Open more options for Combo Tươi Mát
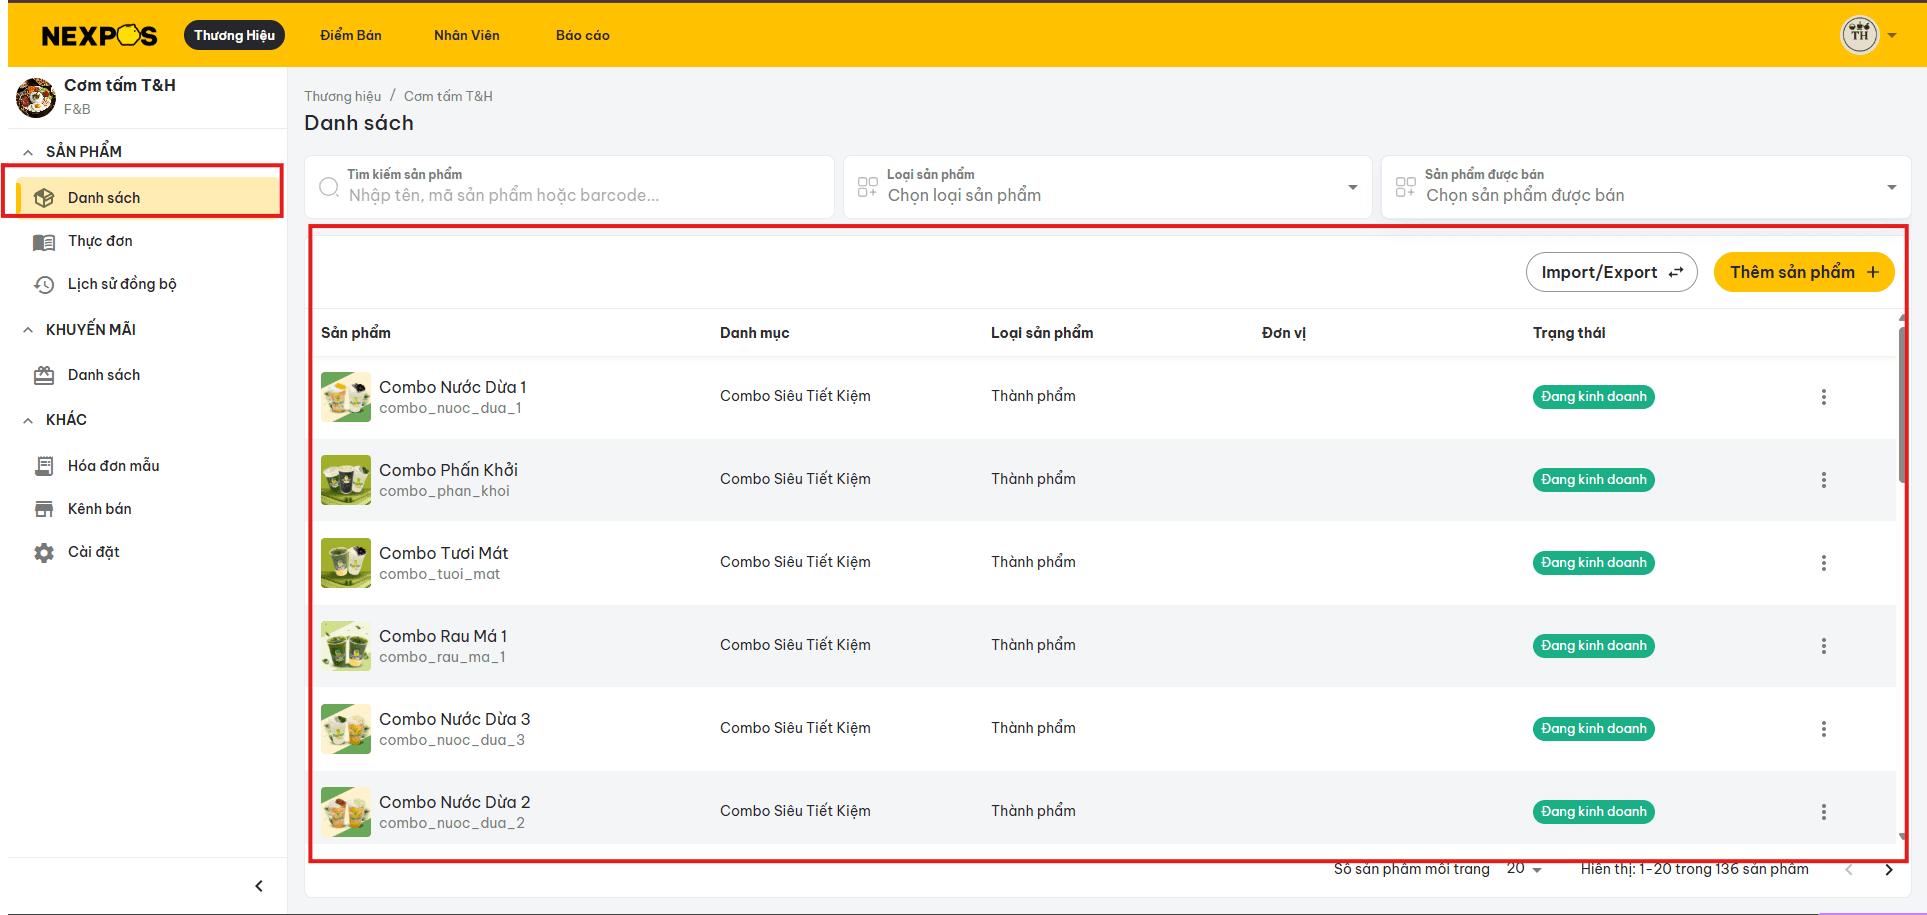 1824,563
